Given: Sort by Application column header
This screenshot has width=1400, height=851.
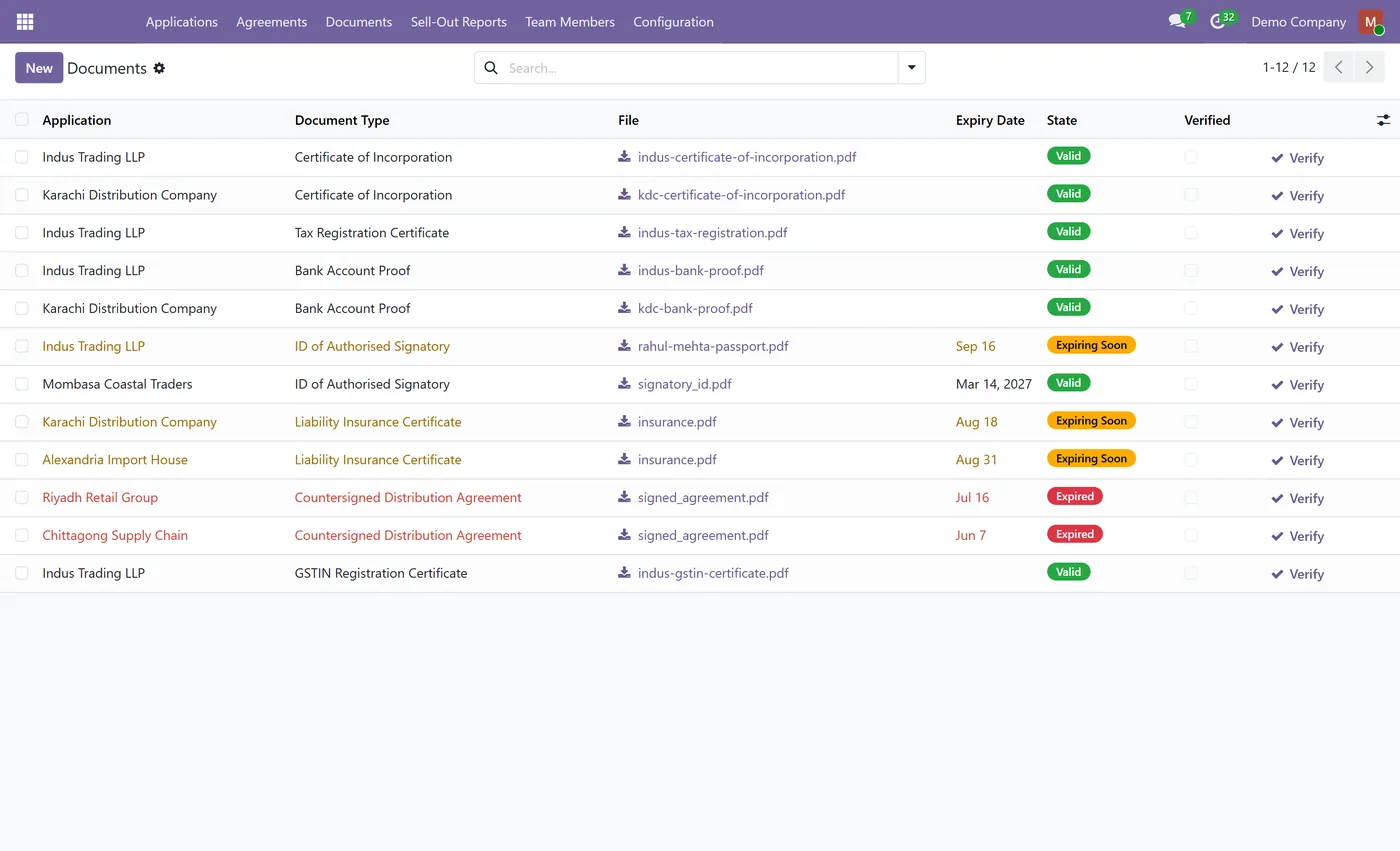Looking at the screenshot, I should pyautogui.click(x=77, y=120).
